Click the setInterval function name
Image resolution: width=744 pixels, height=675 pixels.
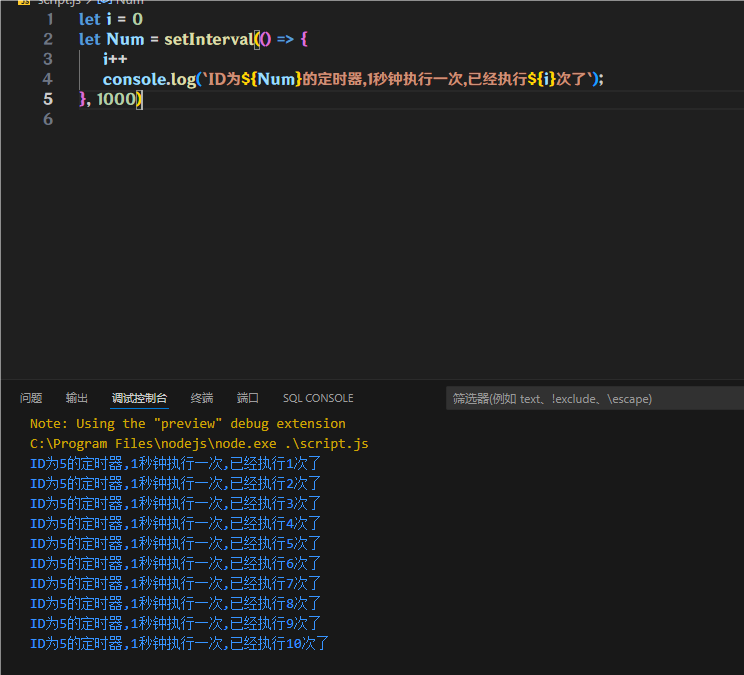pos(209,39)
